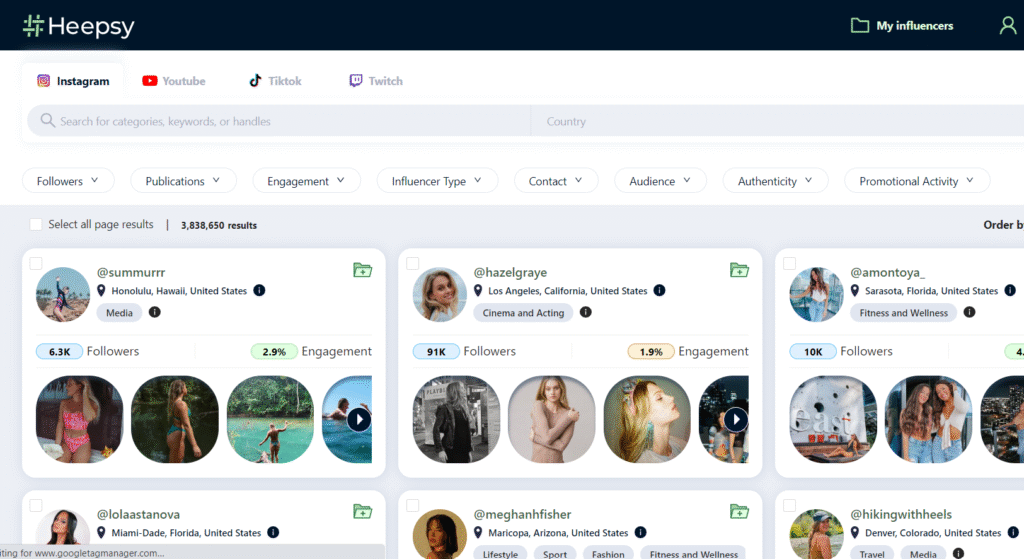This screenshot has width=1024, height=559.
Task: Switch to the Twitch tab
Action: tap(376, 81)
